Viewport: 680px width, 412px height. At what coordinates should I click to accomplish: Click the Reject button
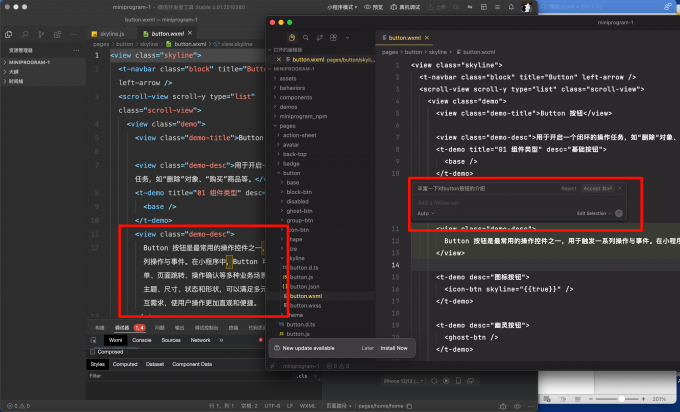click(569, 188)
